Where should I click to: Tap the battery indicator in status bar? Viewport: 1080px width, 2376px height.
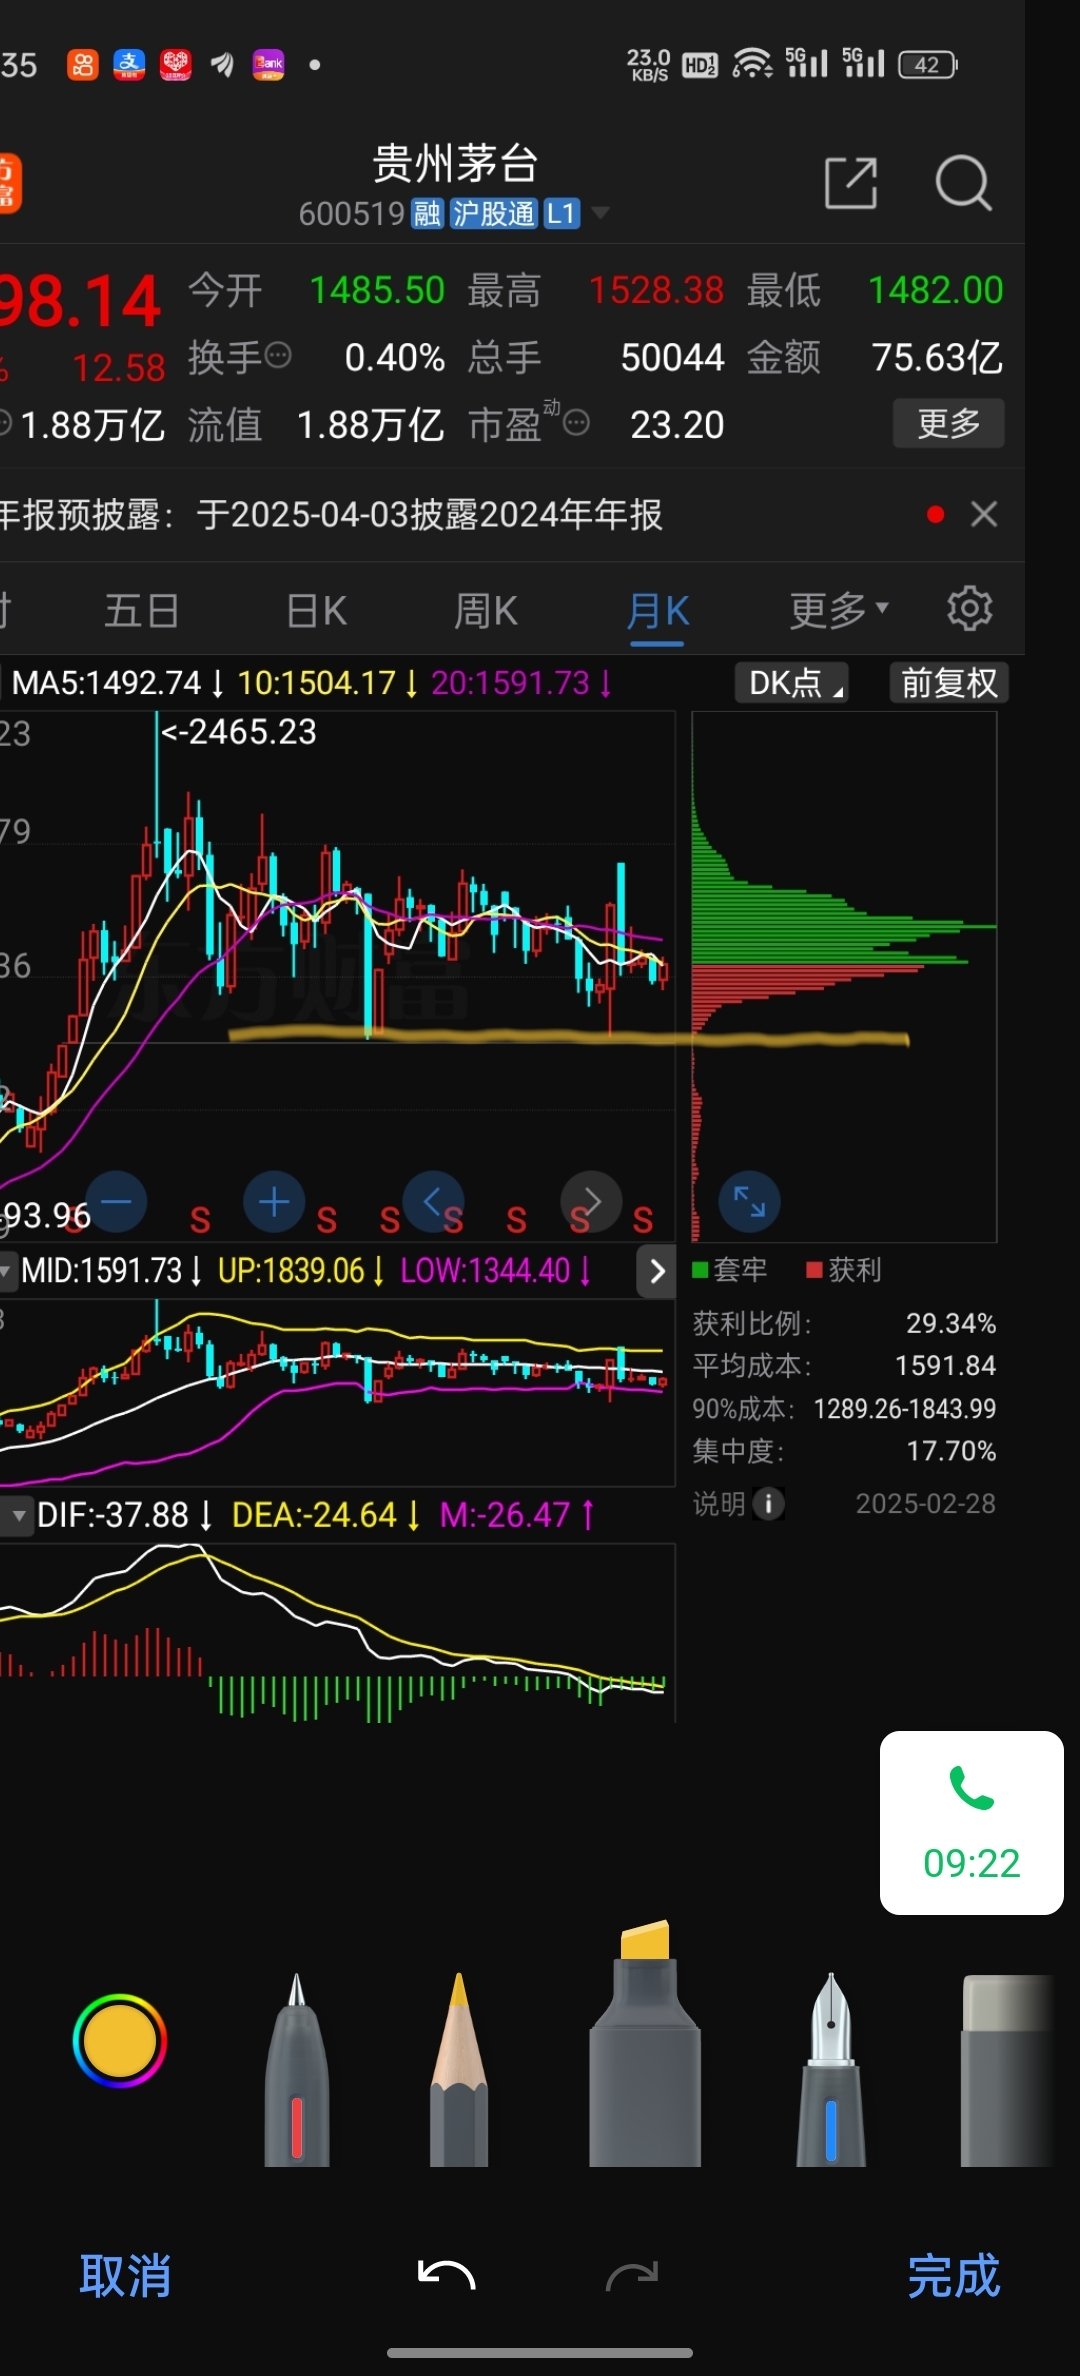coord(928,65)
